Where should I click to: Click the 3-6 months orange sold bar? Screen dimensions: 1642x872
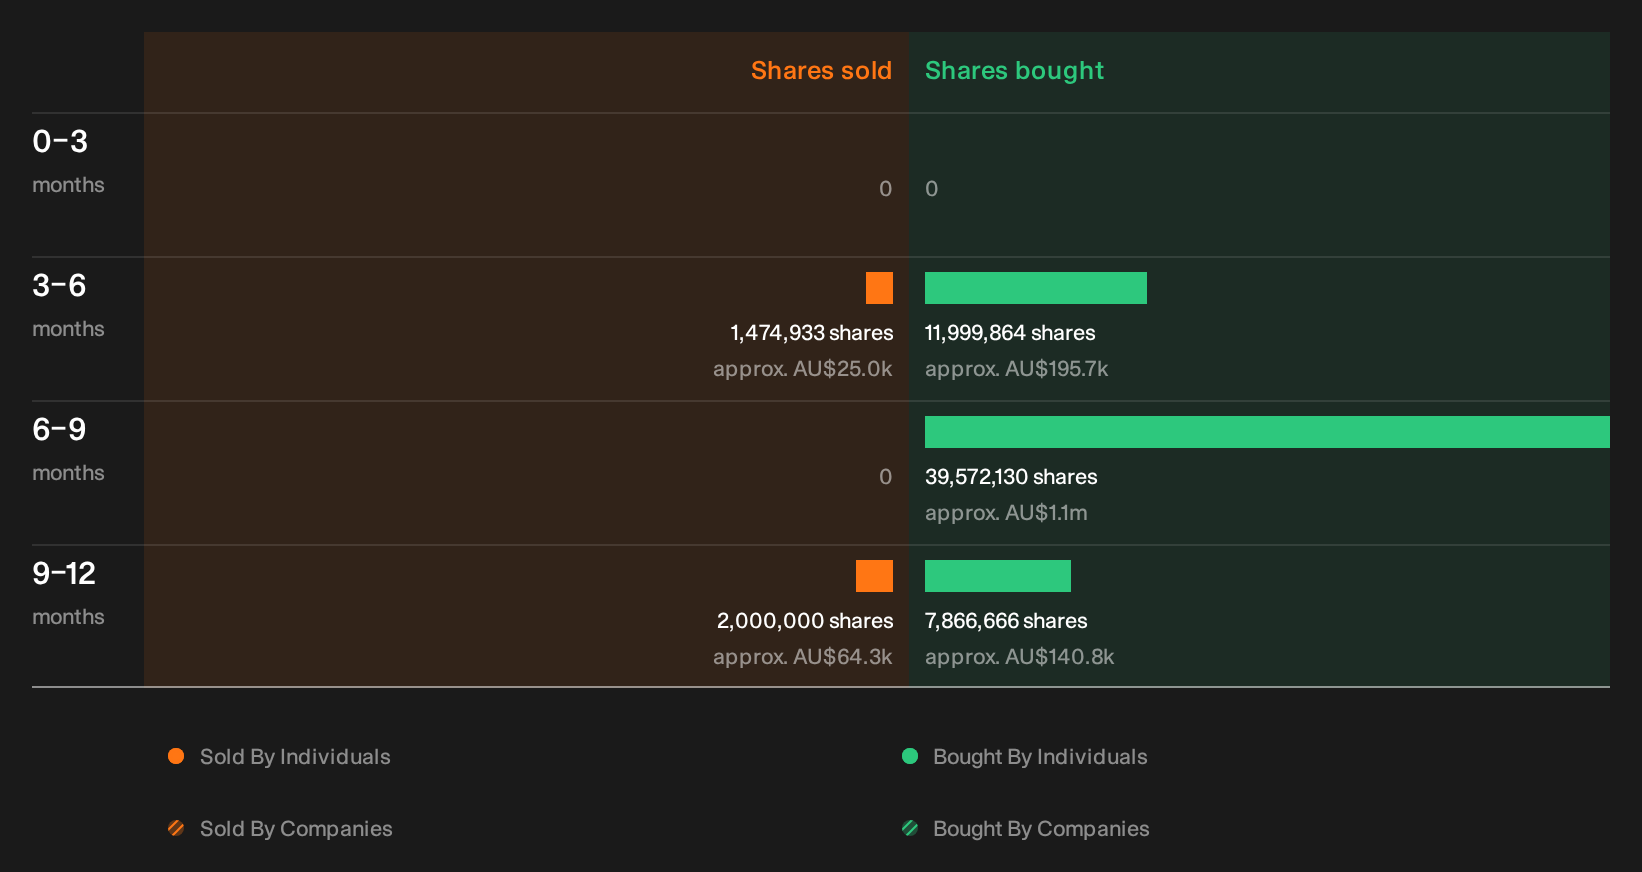(879, 288)
